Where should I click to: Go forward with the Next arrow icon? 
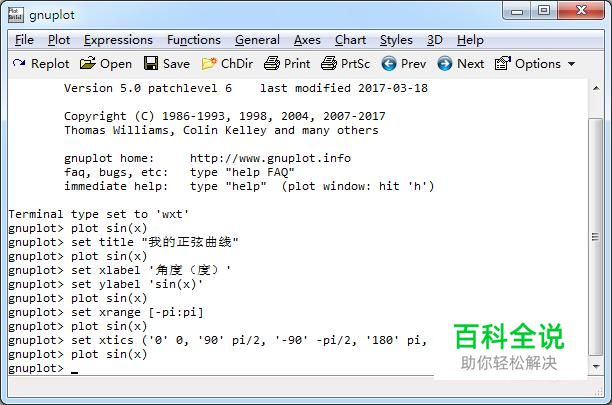(x=445, y=63)
